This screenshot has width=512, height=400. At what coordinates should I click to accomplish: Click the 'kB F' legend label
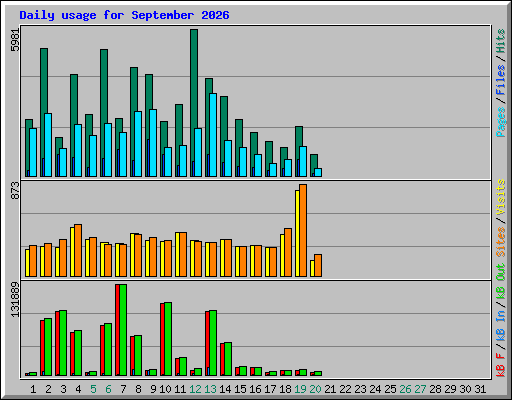pyautogui.click(x=501, y=365)
